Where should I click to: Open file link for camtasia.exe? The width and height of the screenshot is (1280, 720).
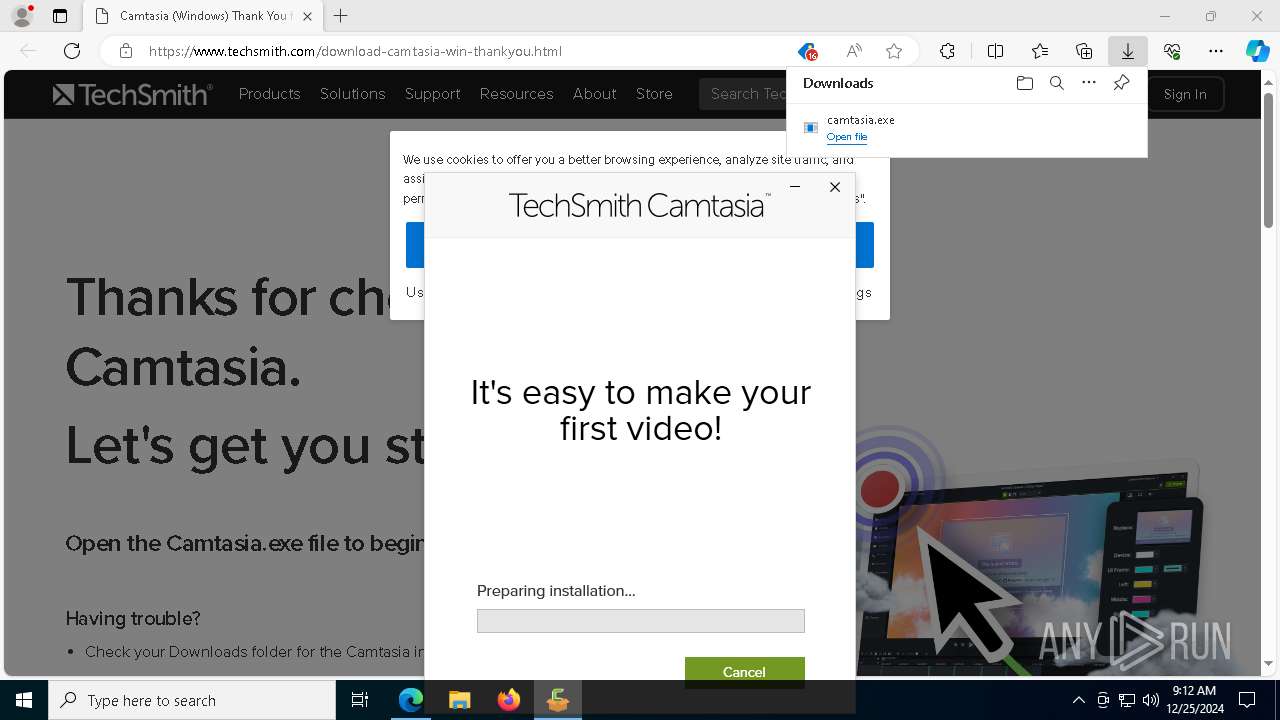(847, 137)
